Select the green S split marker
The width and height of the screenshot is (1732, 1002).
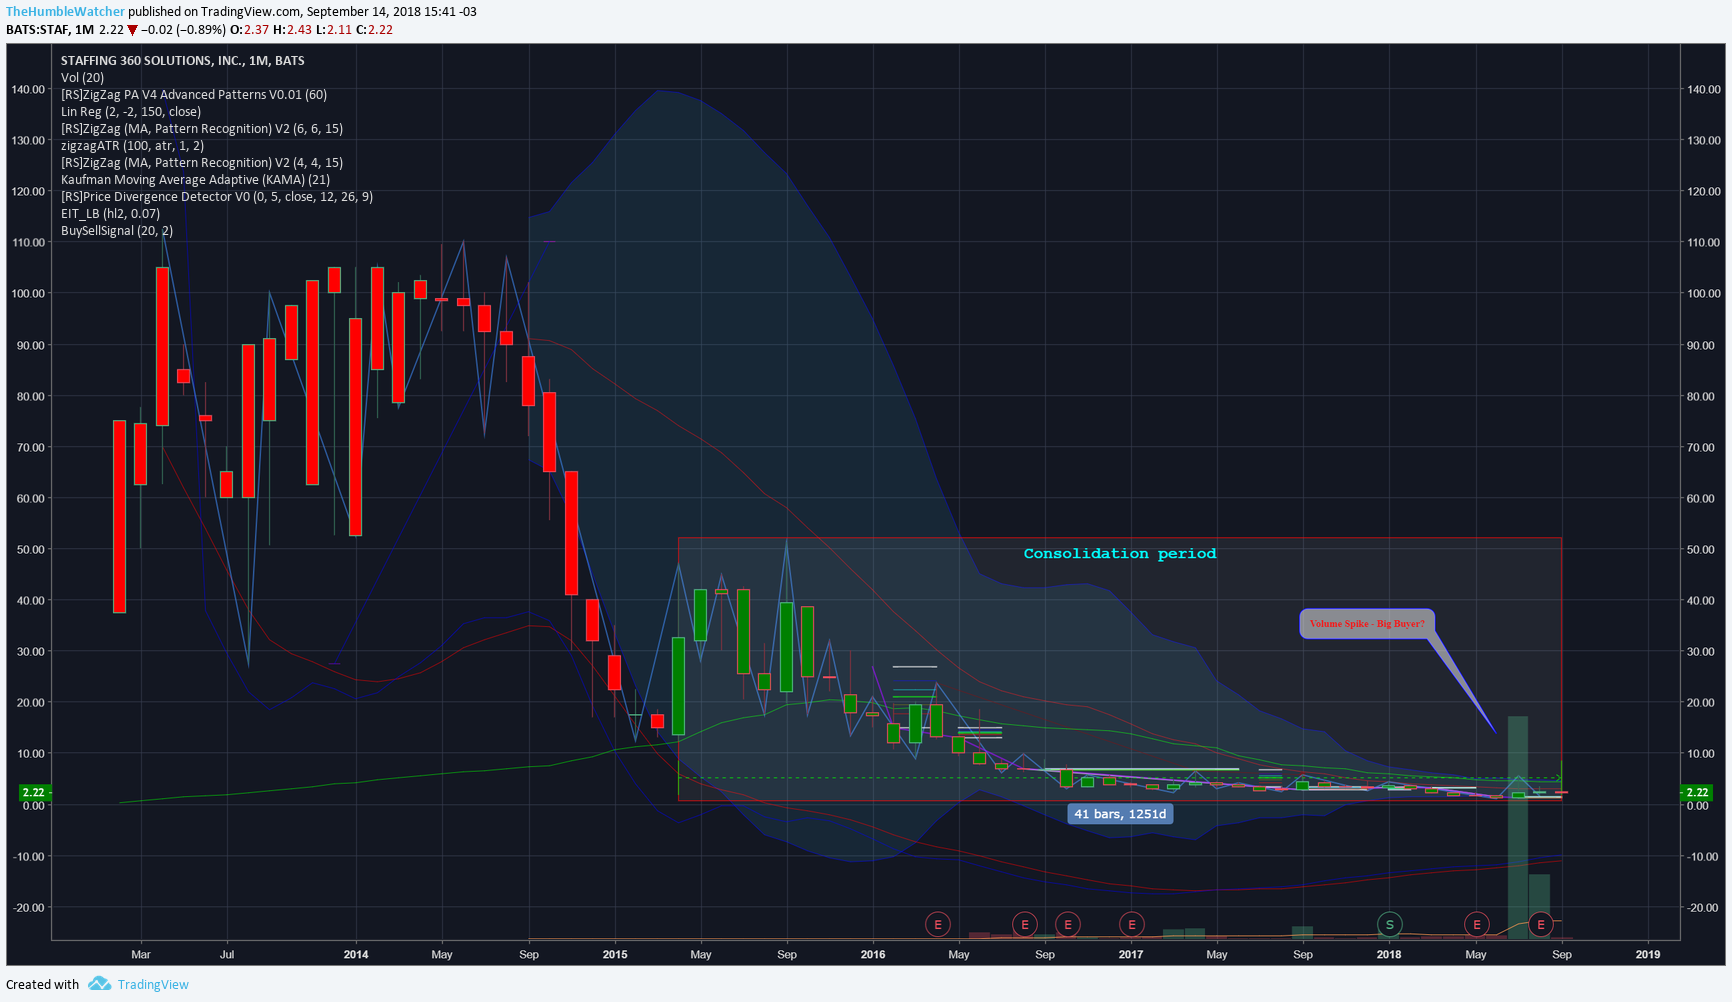pos(1389,924)
